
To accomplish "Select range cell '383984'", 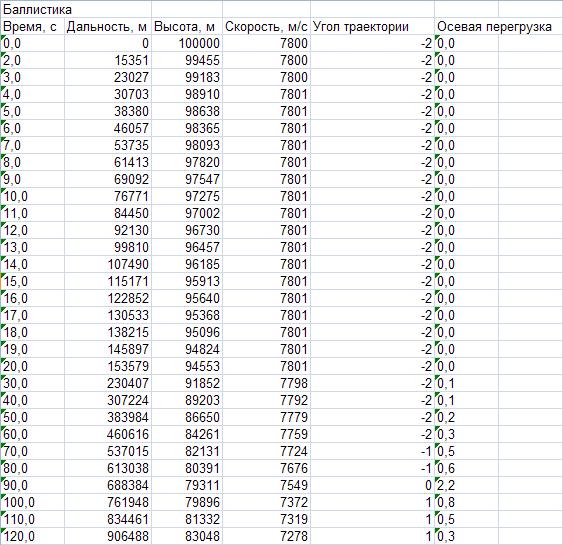I will tap(108, 418).
